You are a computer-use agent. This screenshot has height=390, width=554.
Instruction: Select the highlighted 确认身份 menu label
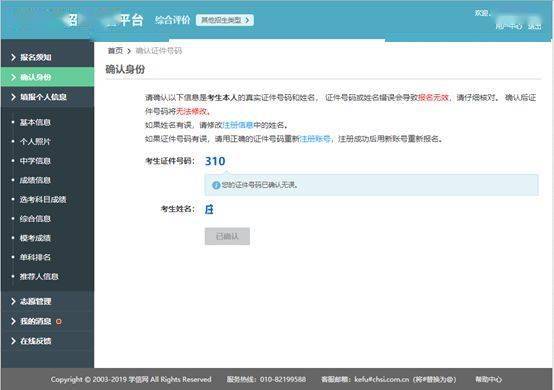[36, 77]
